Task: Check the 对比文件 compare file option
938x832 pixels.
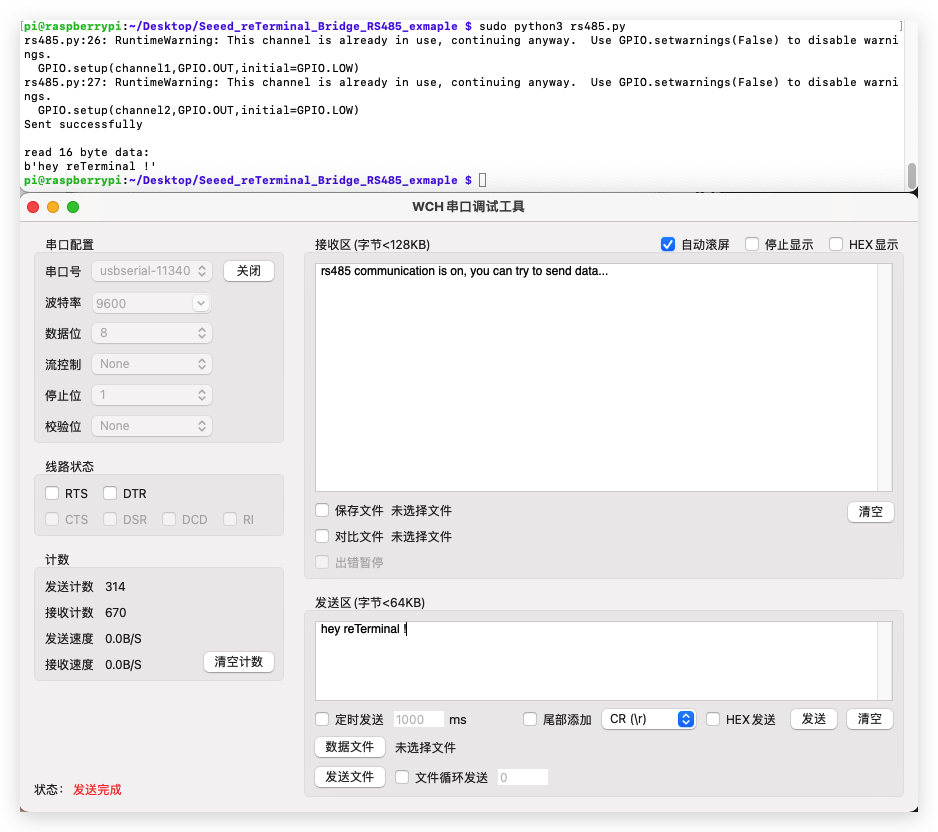Action: (x=322, y=536)
